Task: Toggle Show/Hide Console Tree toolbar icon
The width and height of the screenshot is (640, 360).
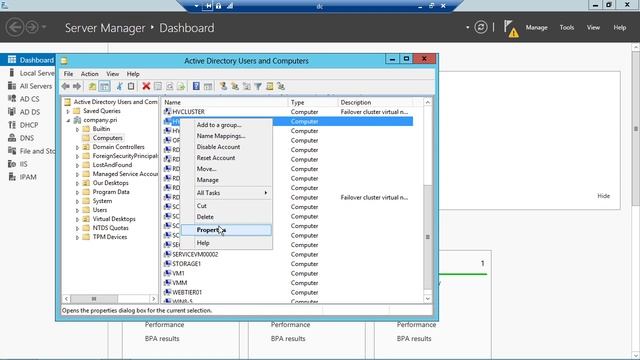Action: (x=104, y=86)
